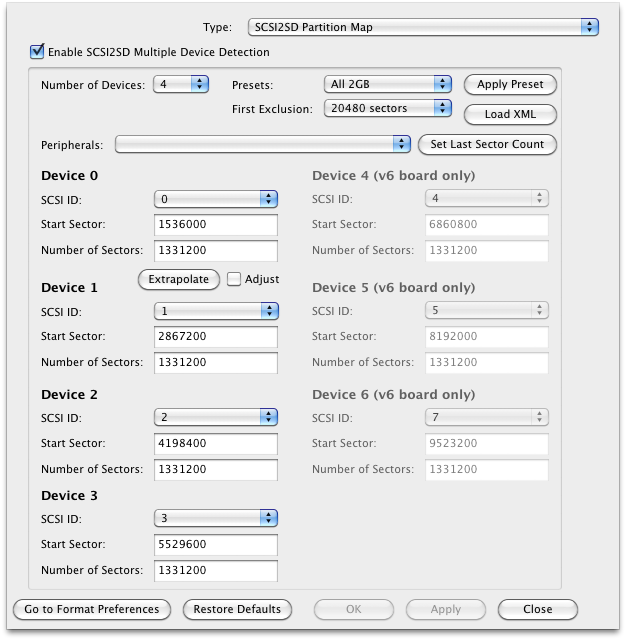Click Device 2 Number of Sectors field
This screenshot has height=640, width=626.
pos(216,470)
